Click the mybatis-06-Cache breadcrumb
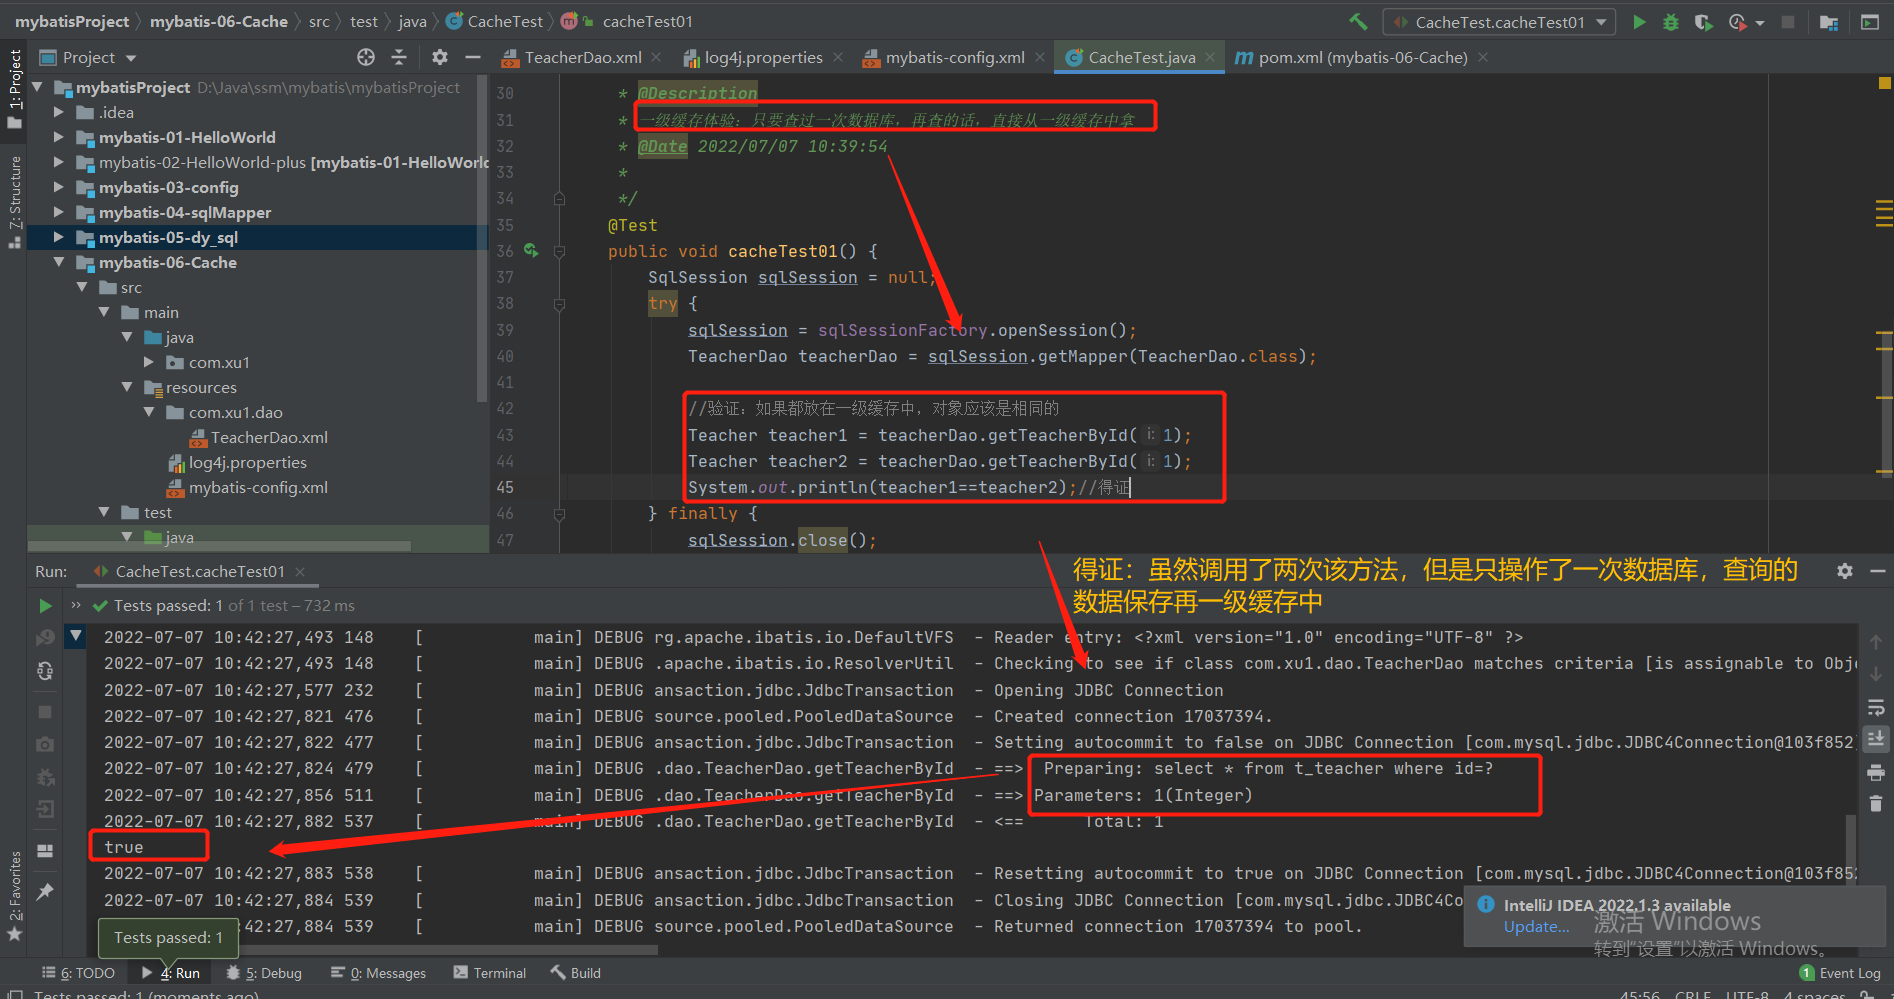1894x999 pixels. (x=218, y=21)
